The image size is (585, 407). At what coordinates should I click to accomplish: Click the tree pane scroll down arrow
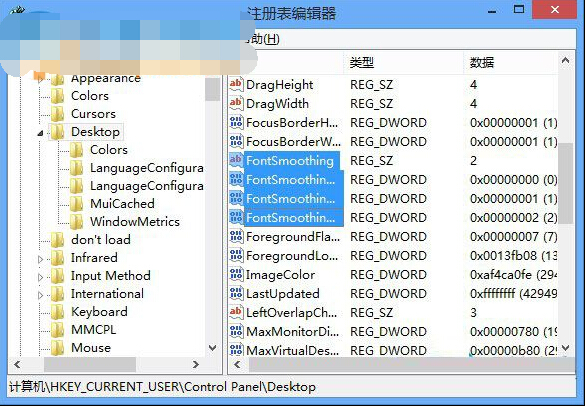coord(213,348)
